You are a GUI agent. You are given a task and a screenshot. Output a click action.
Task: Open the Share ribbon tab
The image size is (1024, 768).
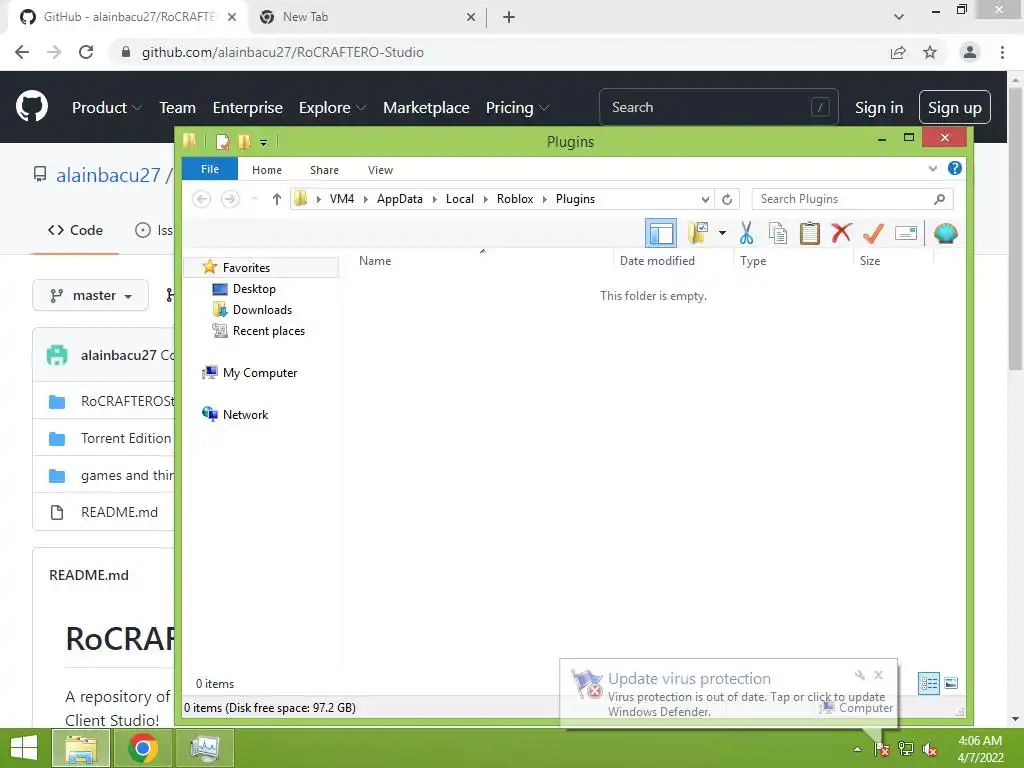[x=324, y=170]
